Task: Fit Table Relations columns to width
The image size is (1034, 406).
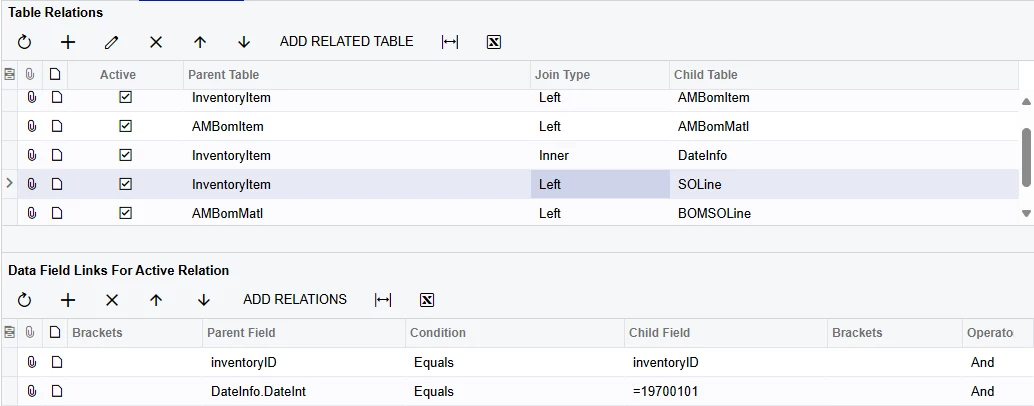Action: (x=450, y=42)
